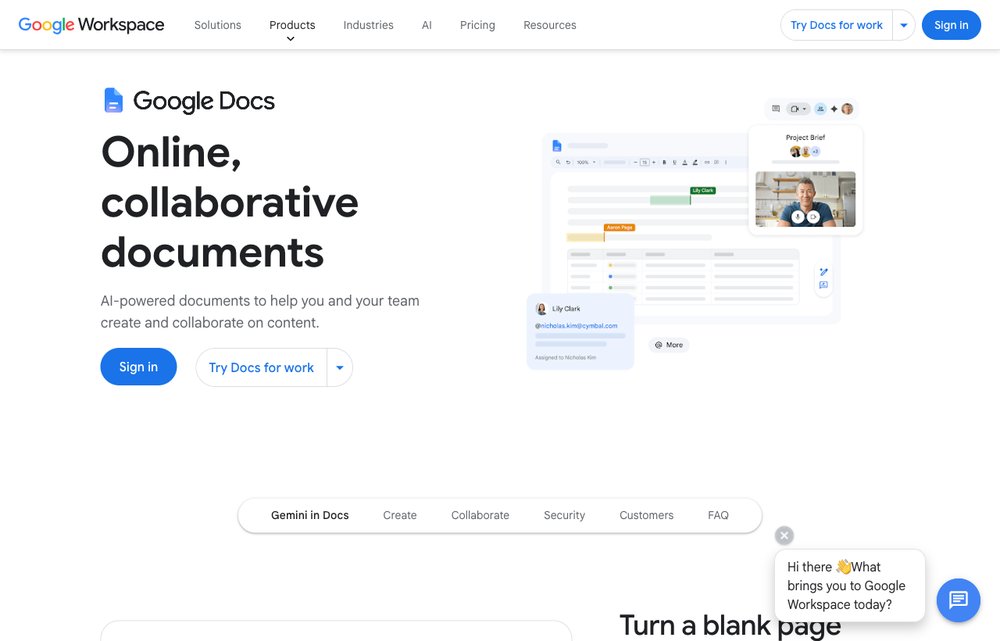Click the man's video call thumbnail

(x=805, y=199)
